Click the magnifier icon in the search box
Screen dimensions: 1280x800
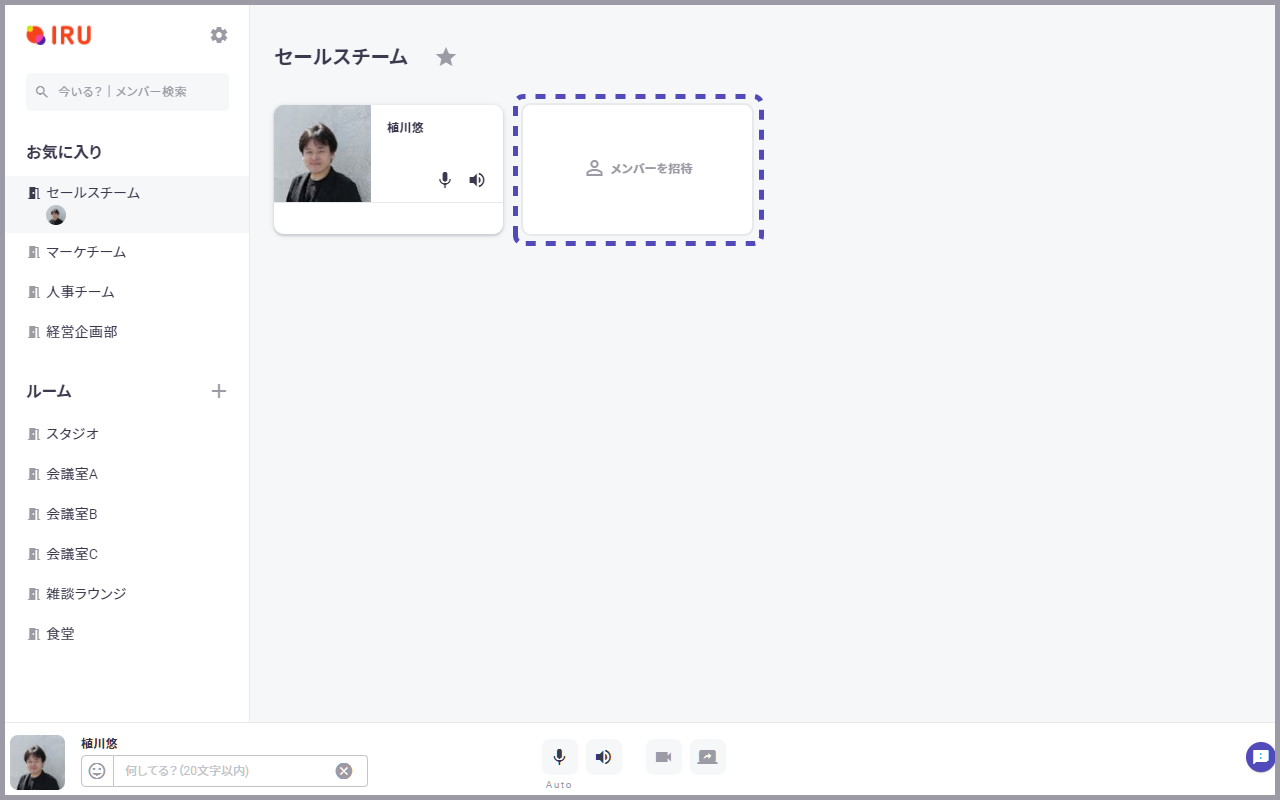42,91
